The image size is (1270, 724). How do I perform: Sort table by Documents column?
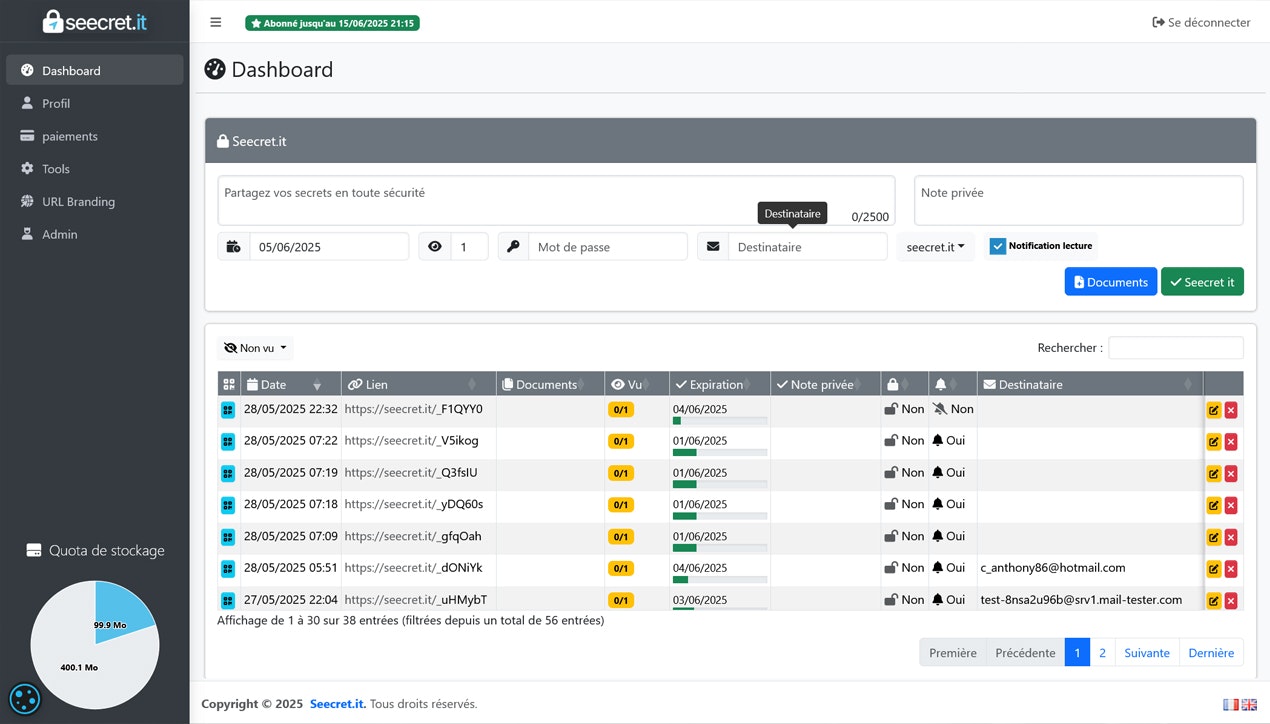tap(550, 384)
